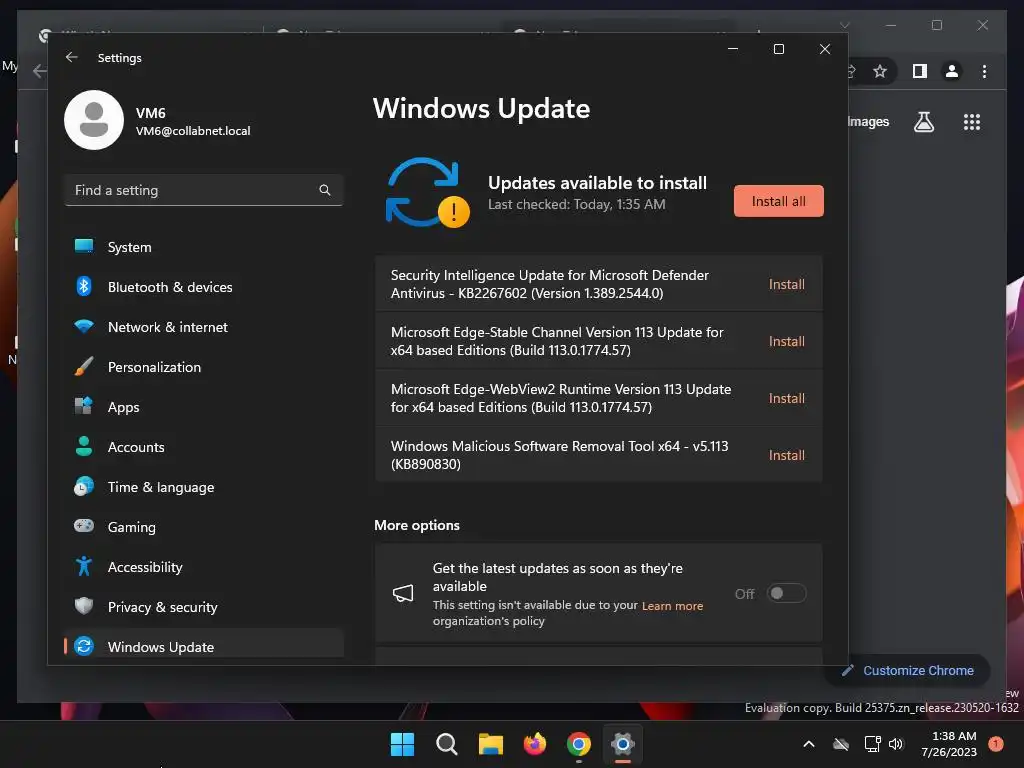The image size is (1024, 768).
Task: Click Install all button
Action: pyautogui.click(x=778, y=201)
